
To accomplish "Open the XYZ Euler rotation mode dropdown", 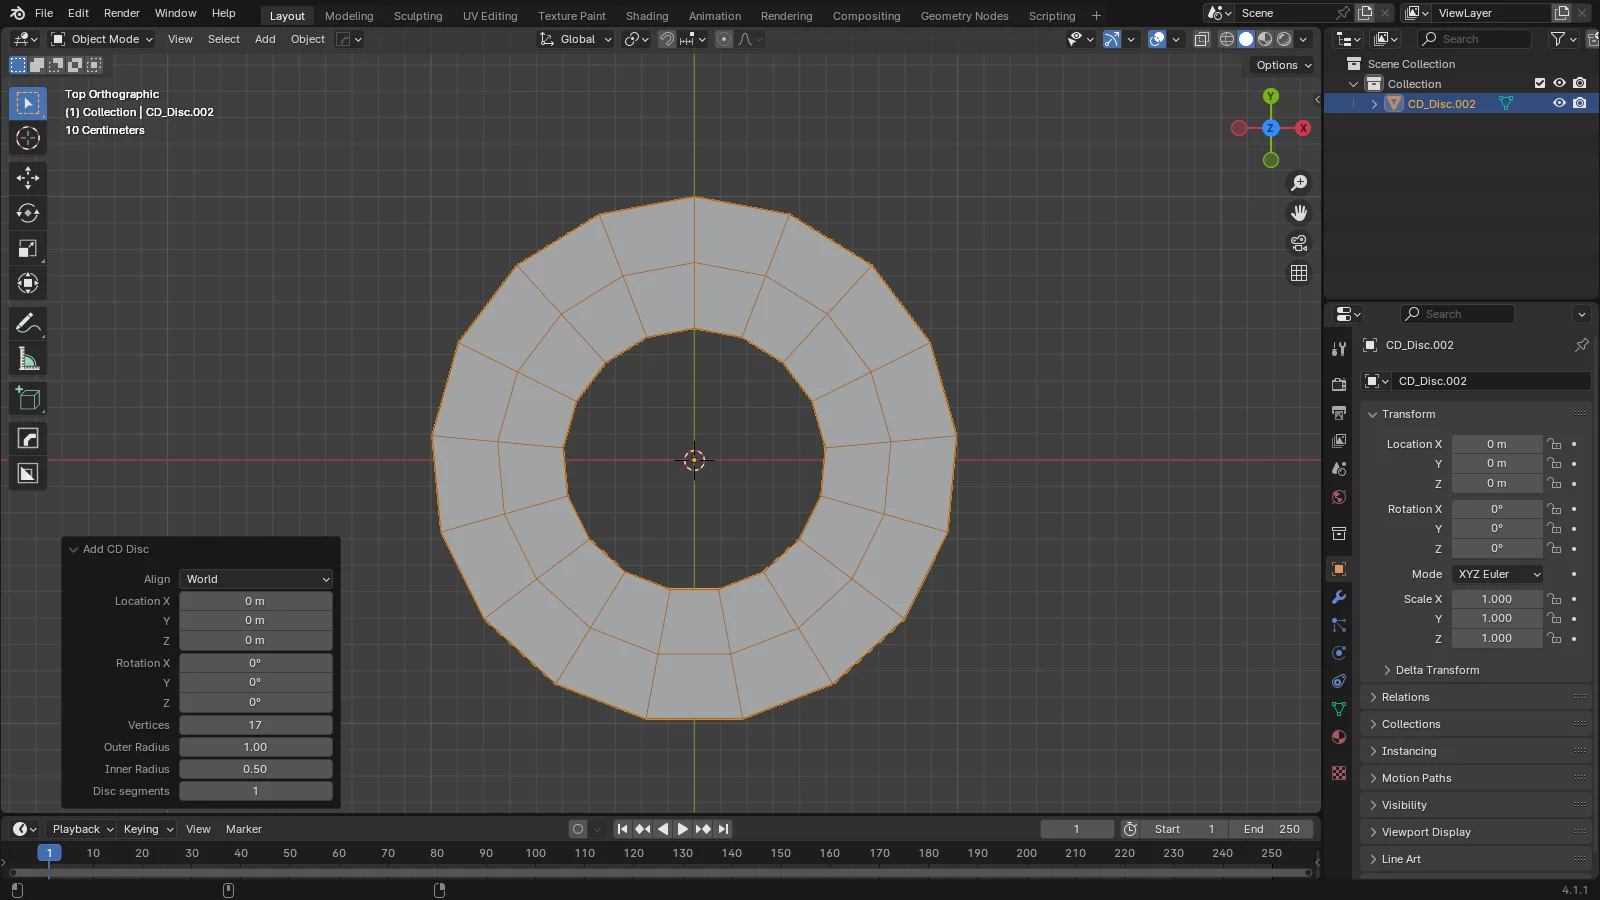I will point(1498,574).
